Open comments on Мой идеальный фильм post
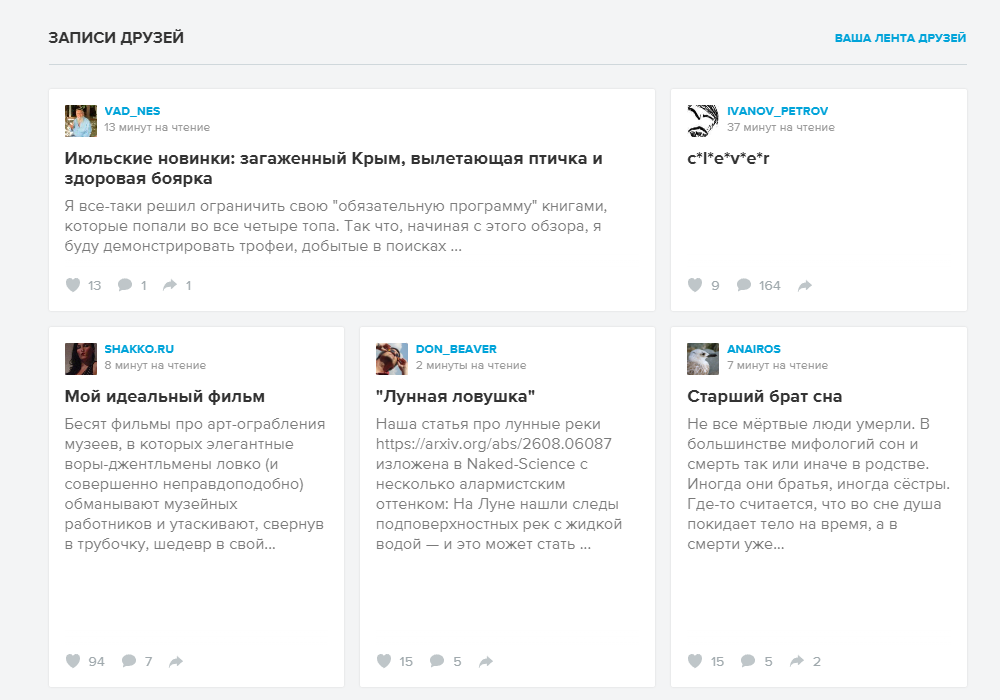The image size is (1000, 700). (129, 661)
